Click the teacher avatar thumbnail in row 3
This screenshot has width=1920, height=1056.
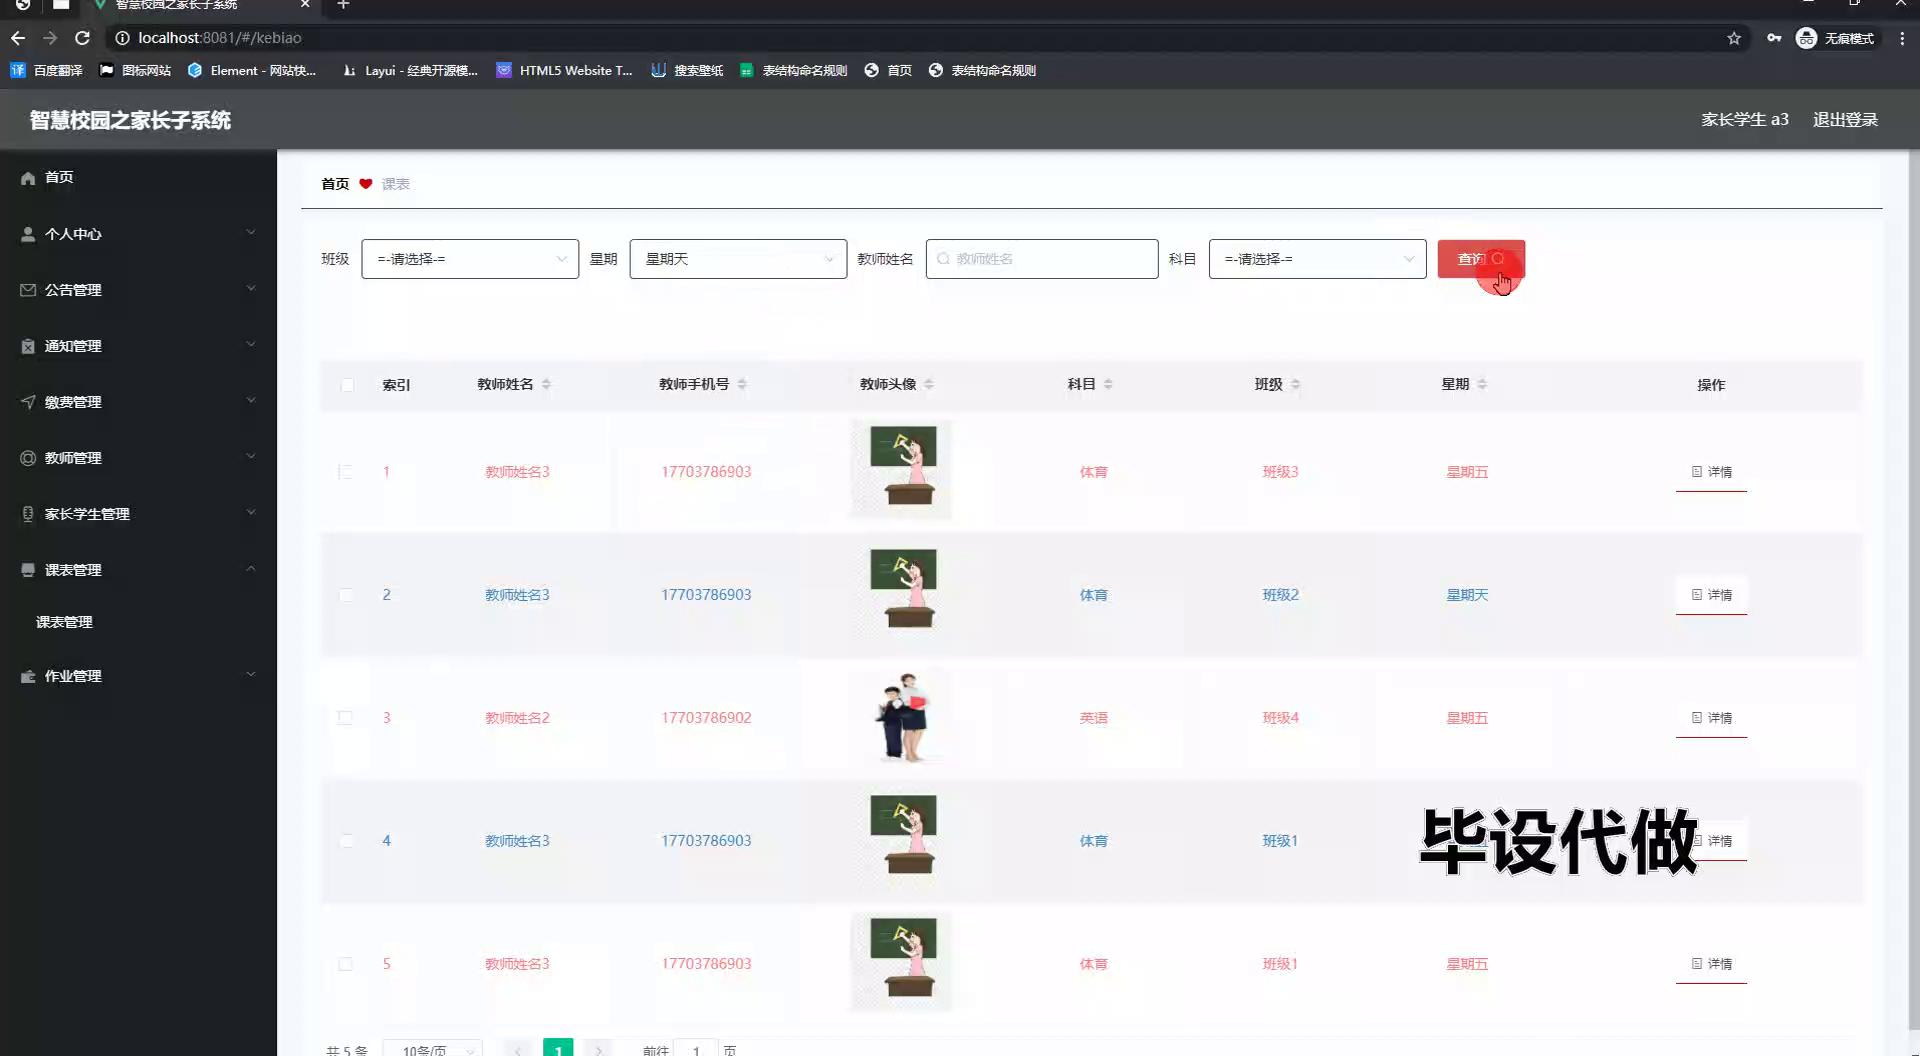click(x=901, y=717)
